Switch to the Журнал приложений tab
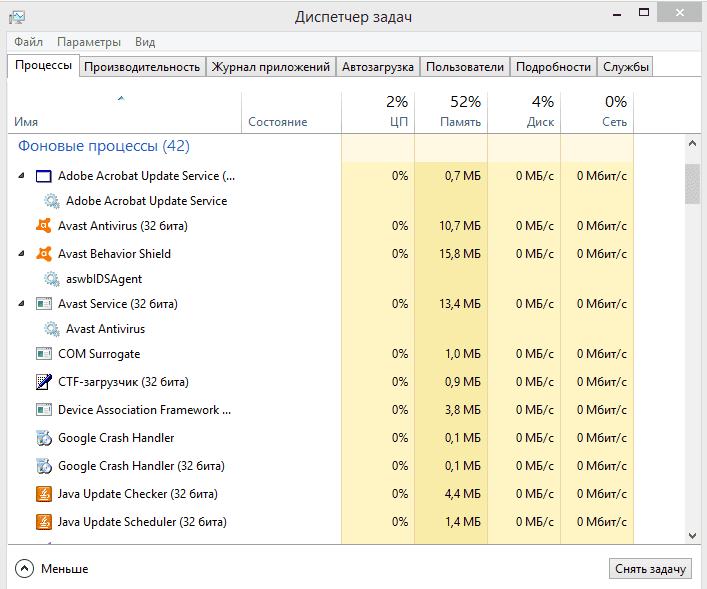Viewport: 707px width, 589px height. [271, 67]
